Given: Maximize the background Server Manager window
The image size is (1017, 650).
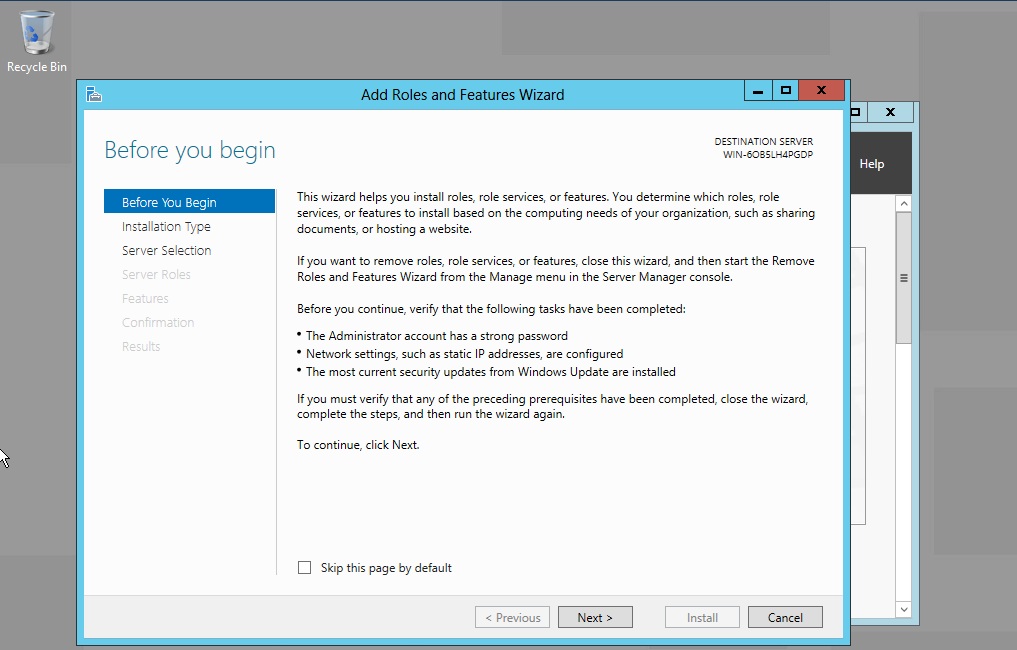Looking at the screenshot, I should tap(857, 112).
